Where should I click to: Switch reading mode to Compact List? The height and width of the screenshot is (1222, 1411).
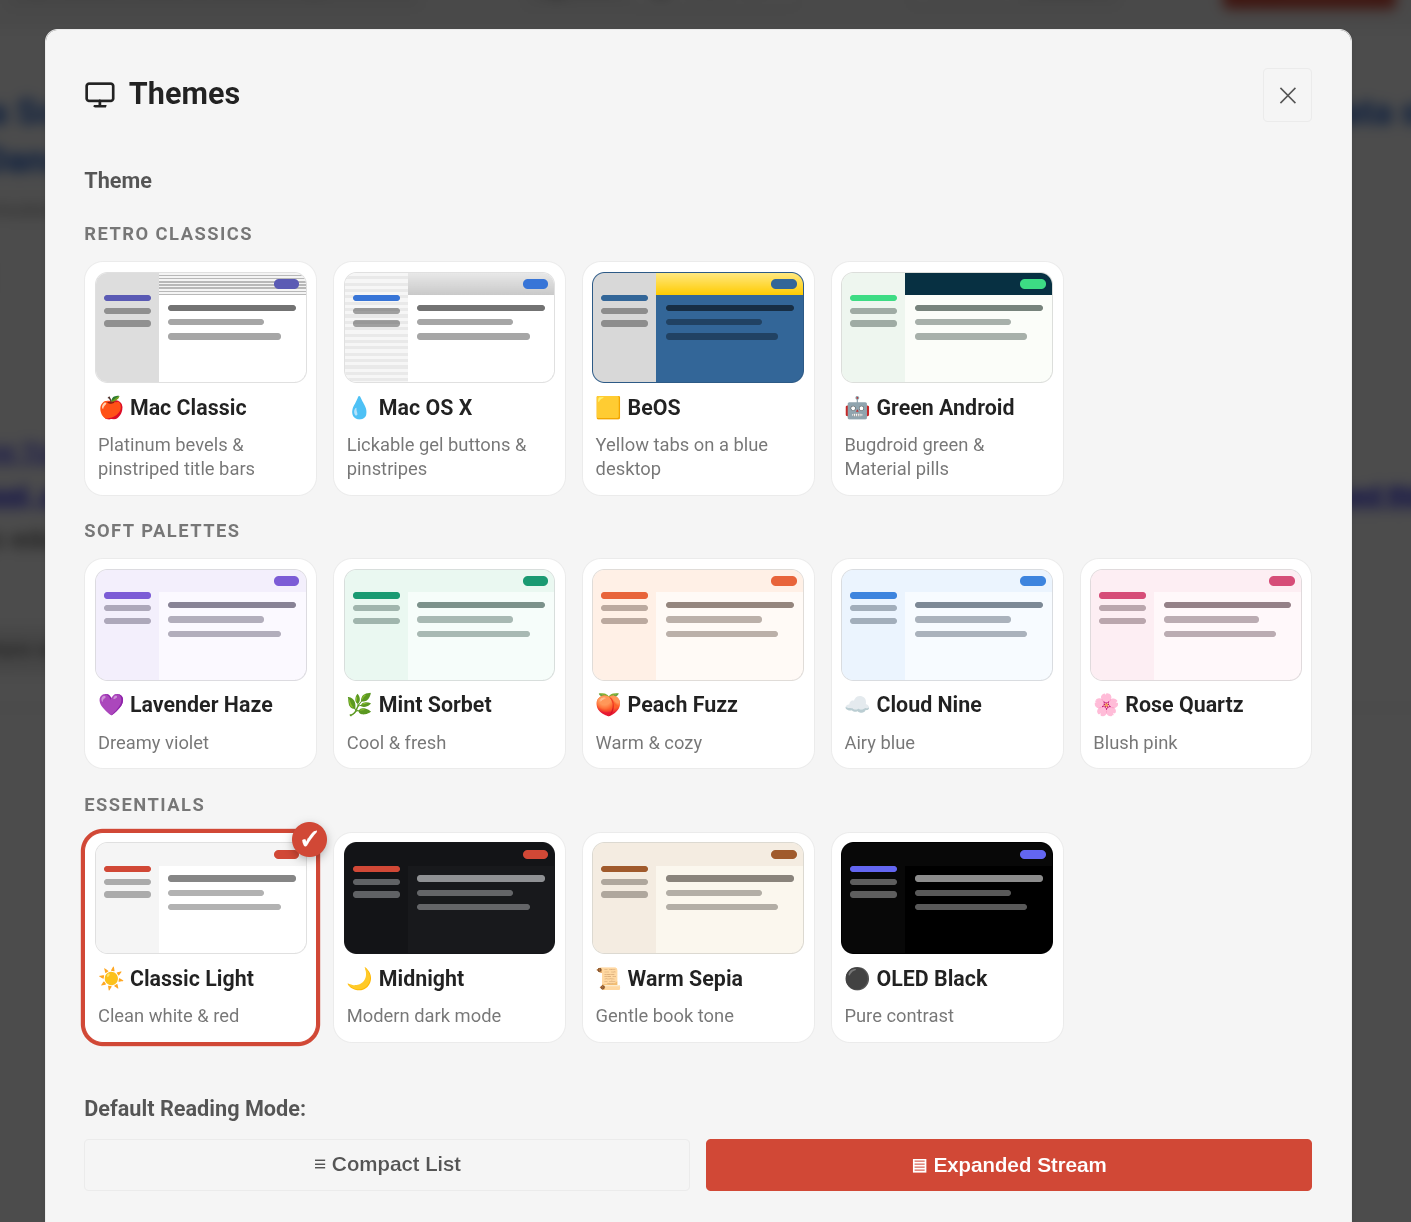pos(387,1165)
